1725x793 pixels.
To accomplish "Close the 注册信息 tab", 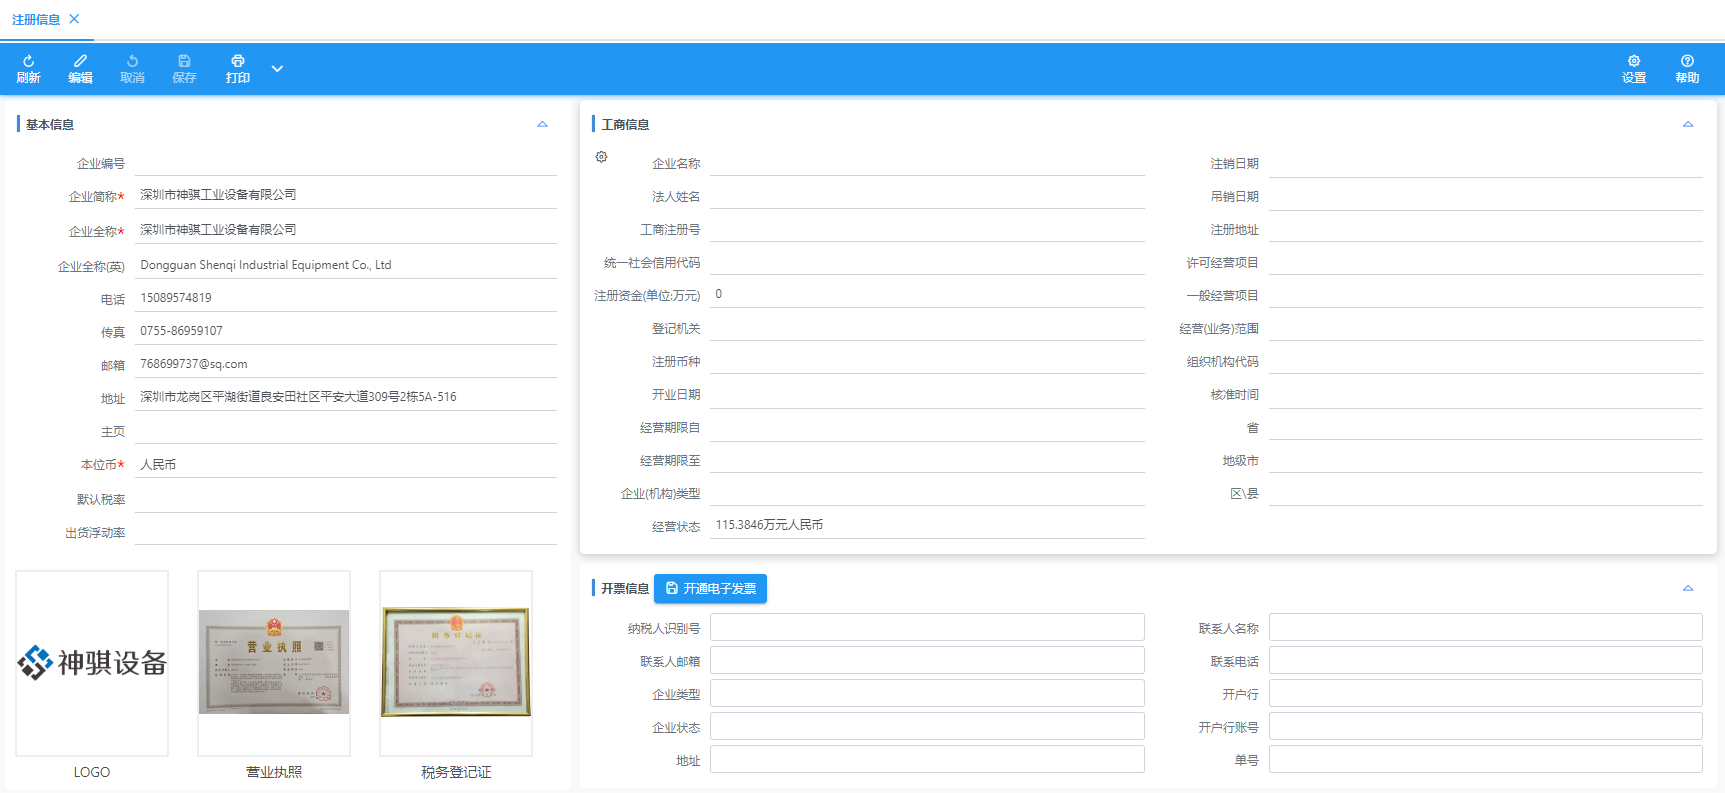I will click(74, 19).
